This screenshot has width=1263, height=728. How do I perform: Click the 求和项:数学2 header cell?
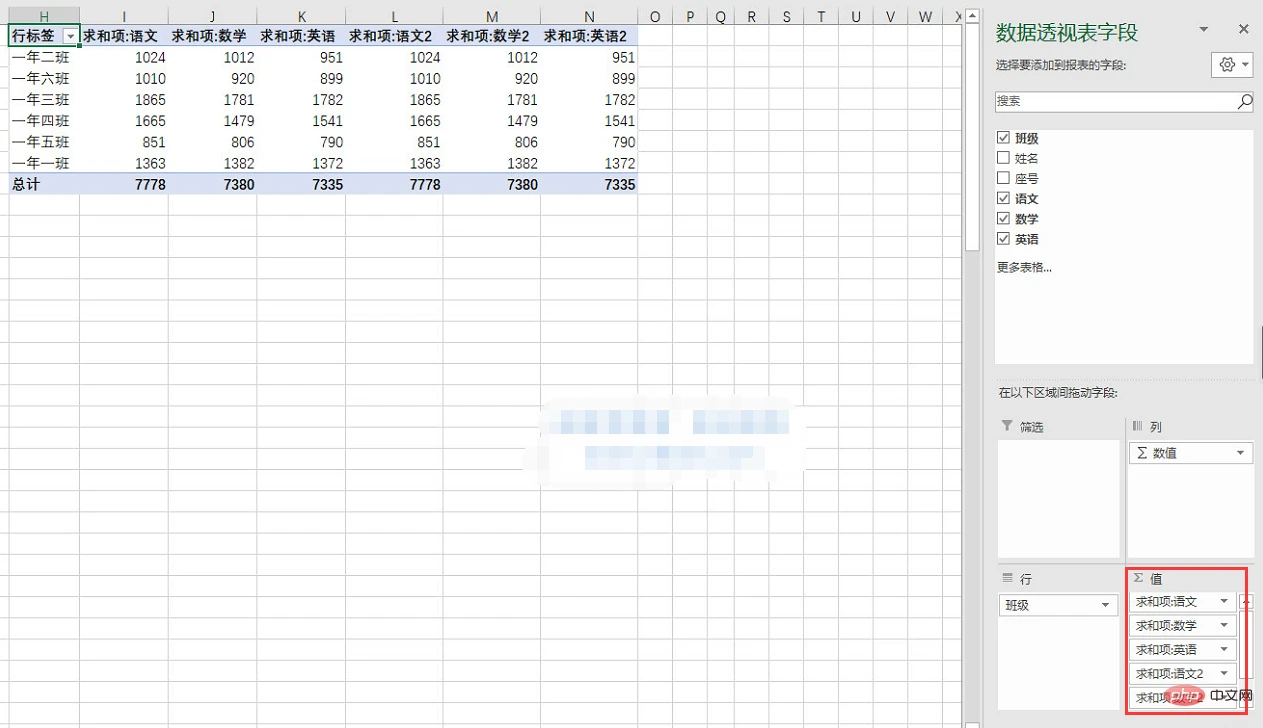[x=492, y=36]
